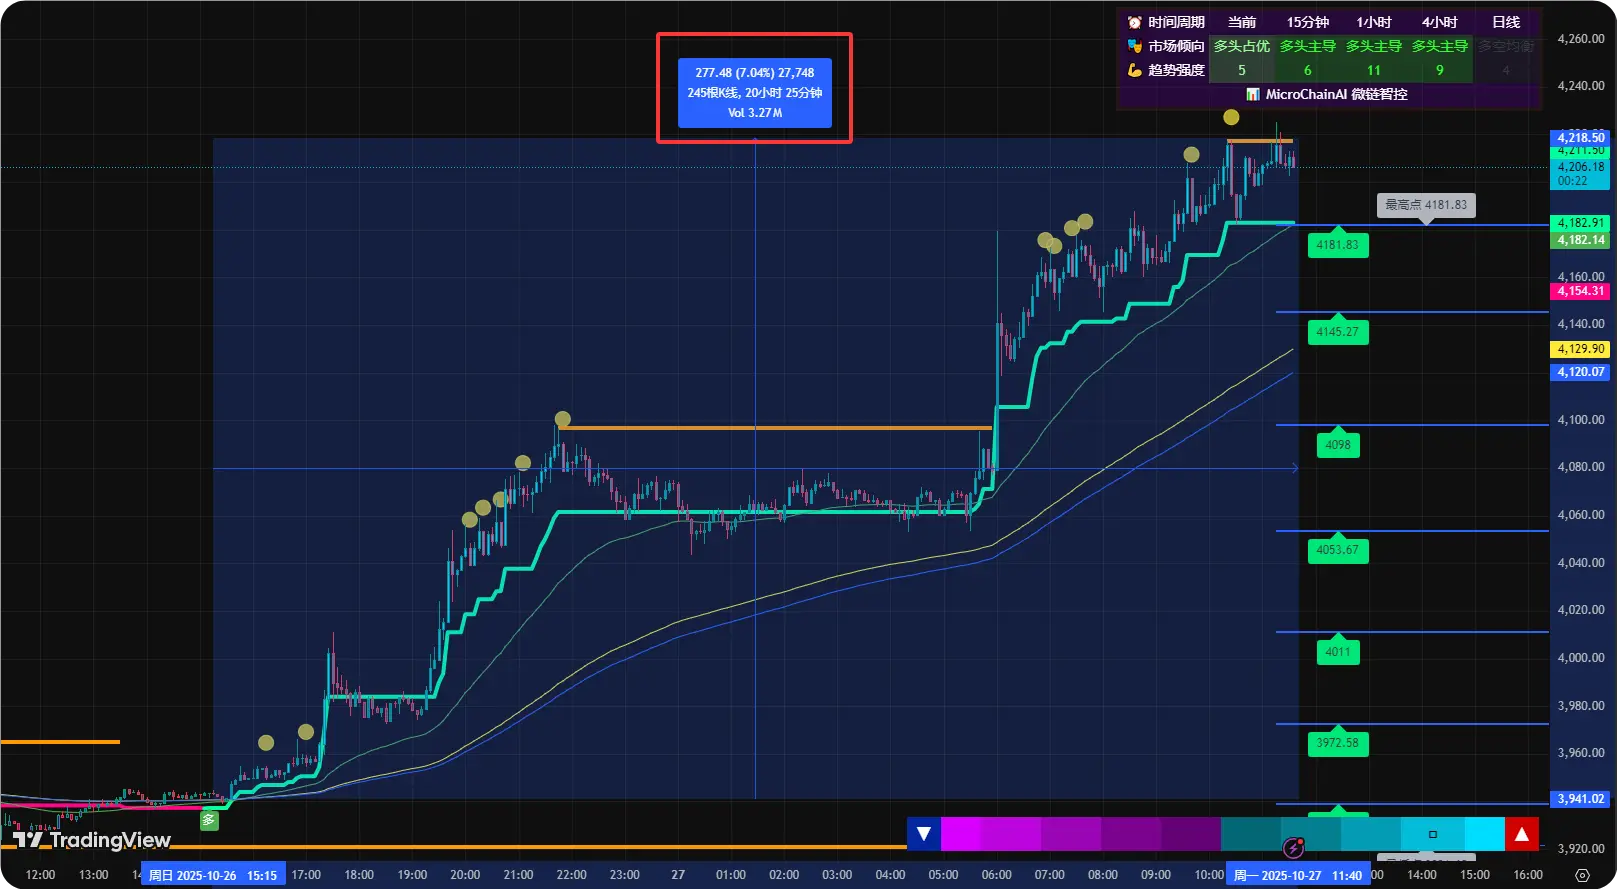Image resolution: width=1617 pixels, height=889 pixels.
Task: Click the green 4,182.91 price label
Action: point(1580,223)
